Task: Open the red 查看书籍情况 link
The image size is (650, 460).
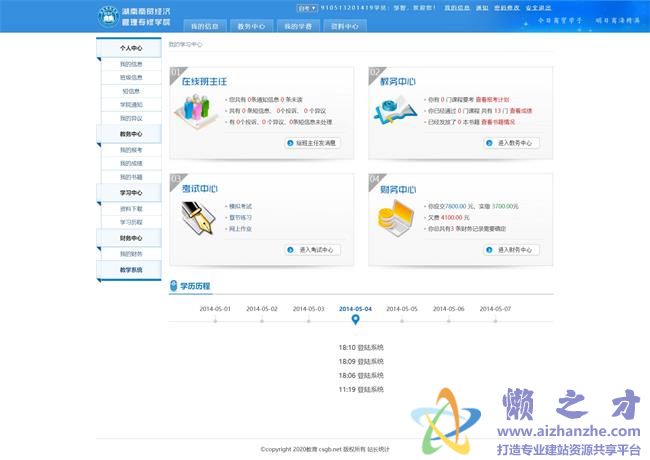Action: (x=498, y=122)
